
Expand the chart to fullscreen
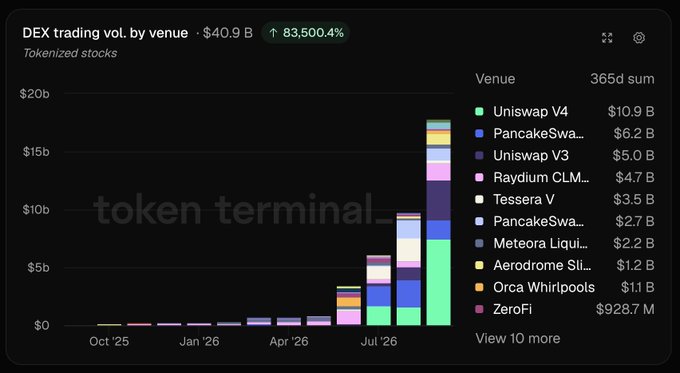(x=607, y=38)
